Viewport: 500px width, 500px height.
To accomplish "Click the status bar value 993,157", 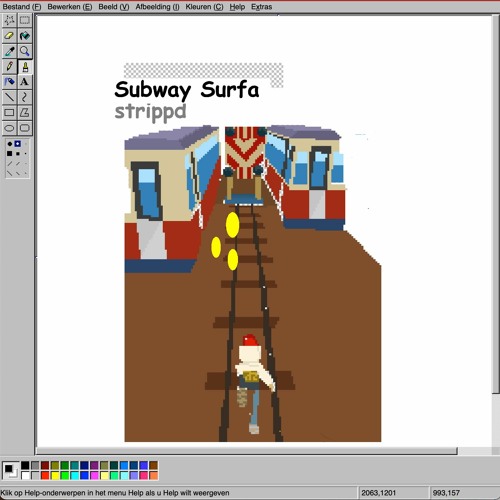I will [446, 493].
